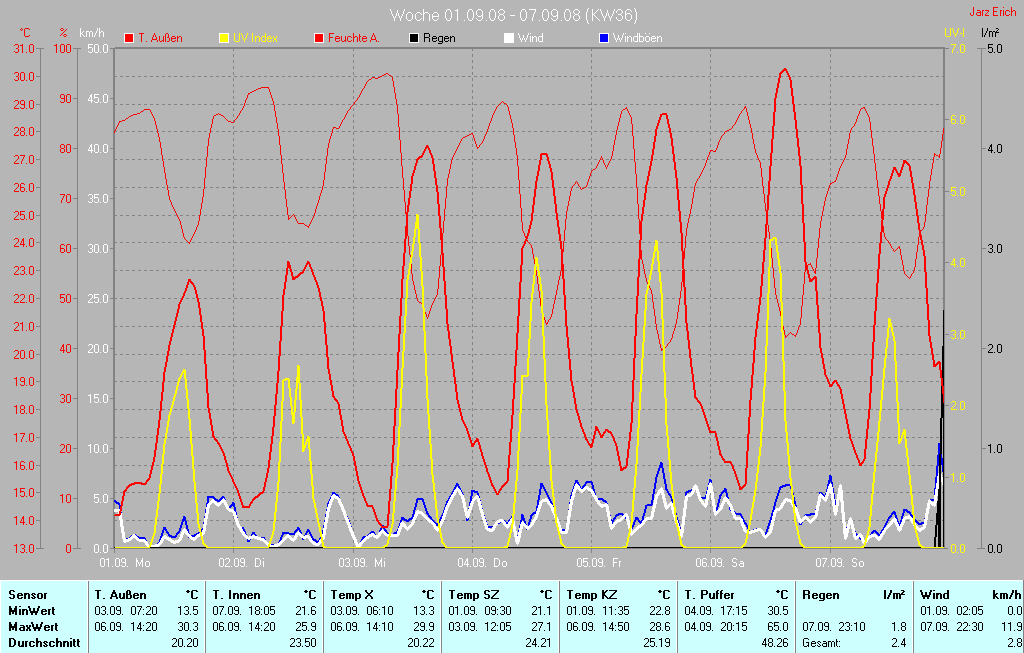The image size is (1024, 653).
Task: Click the rain total value '2.4'
Action: pos(899,643)
